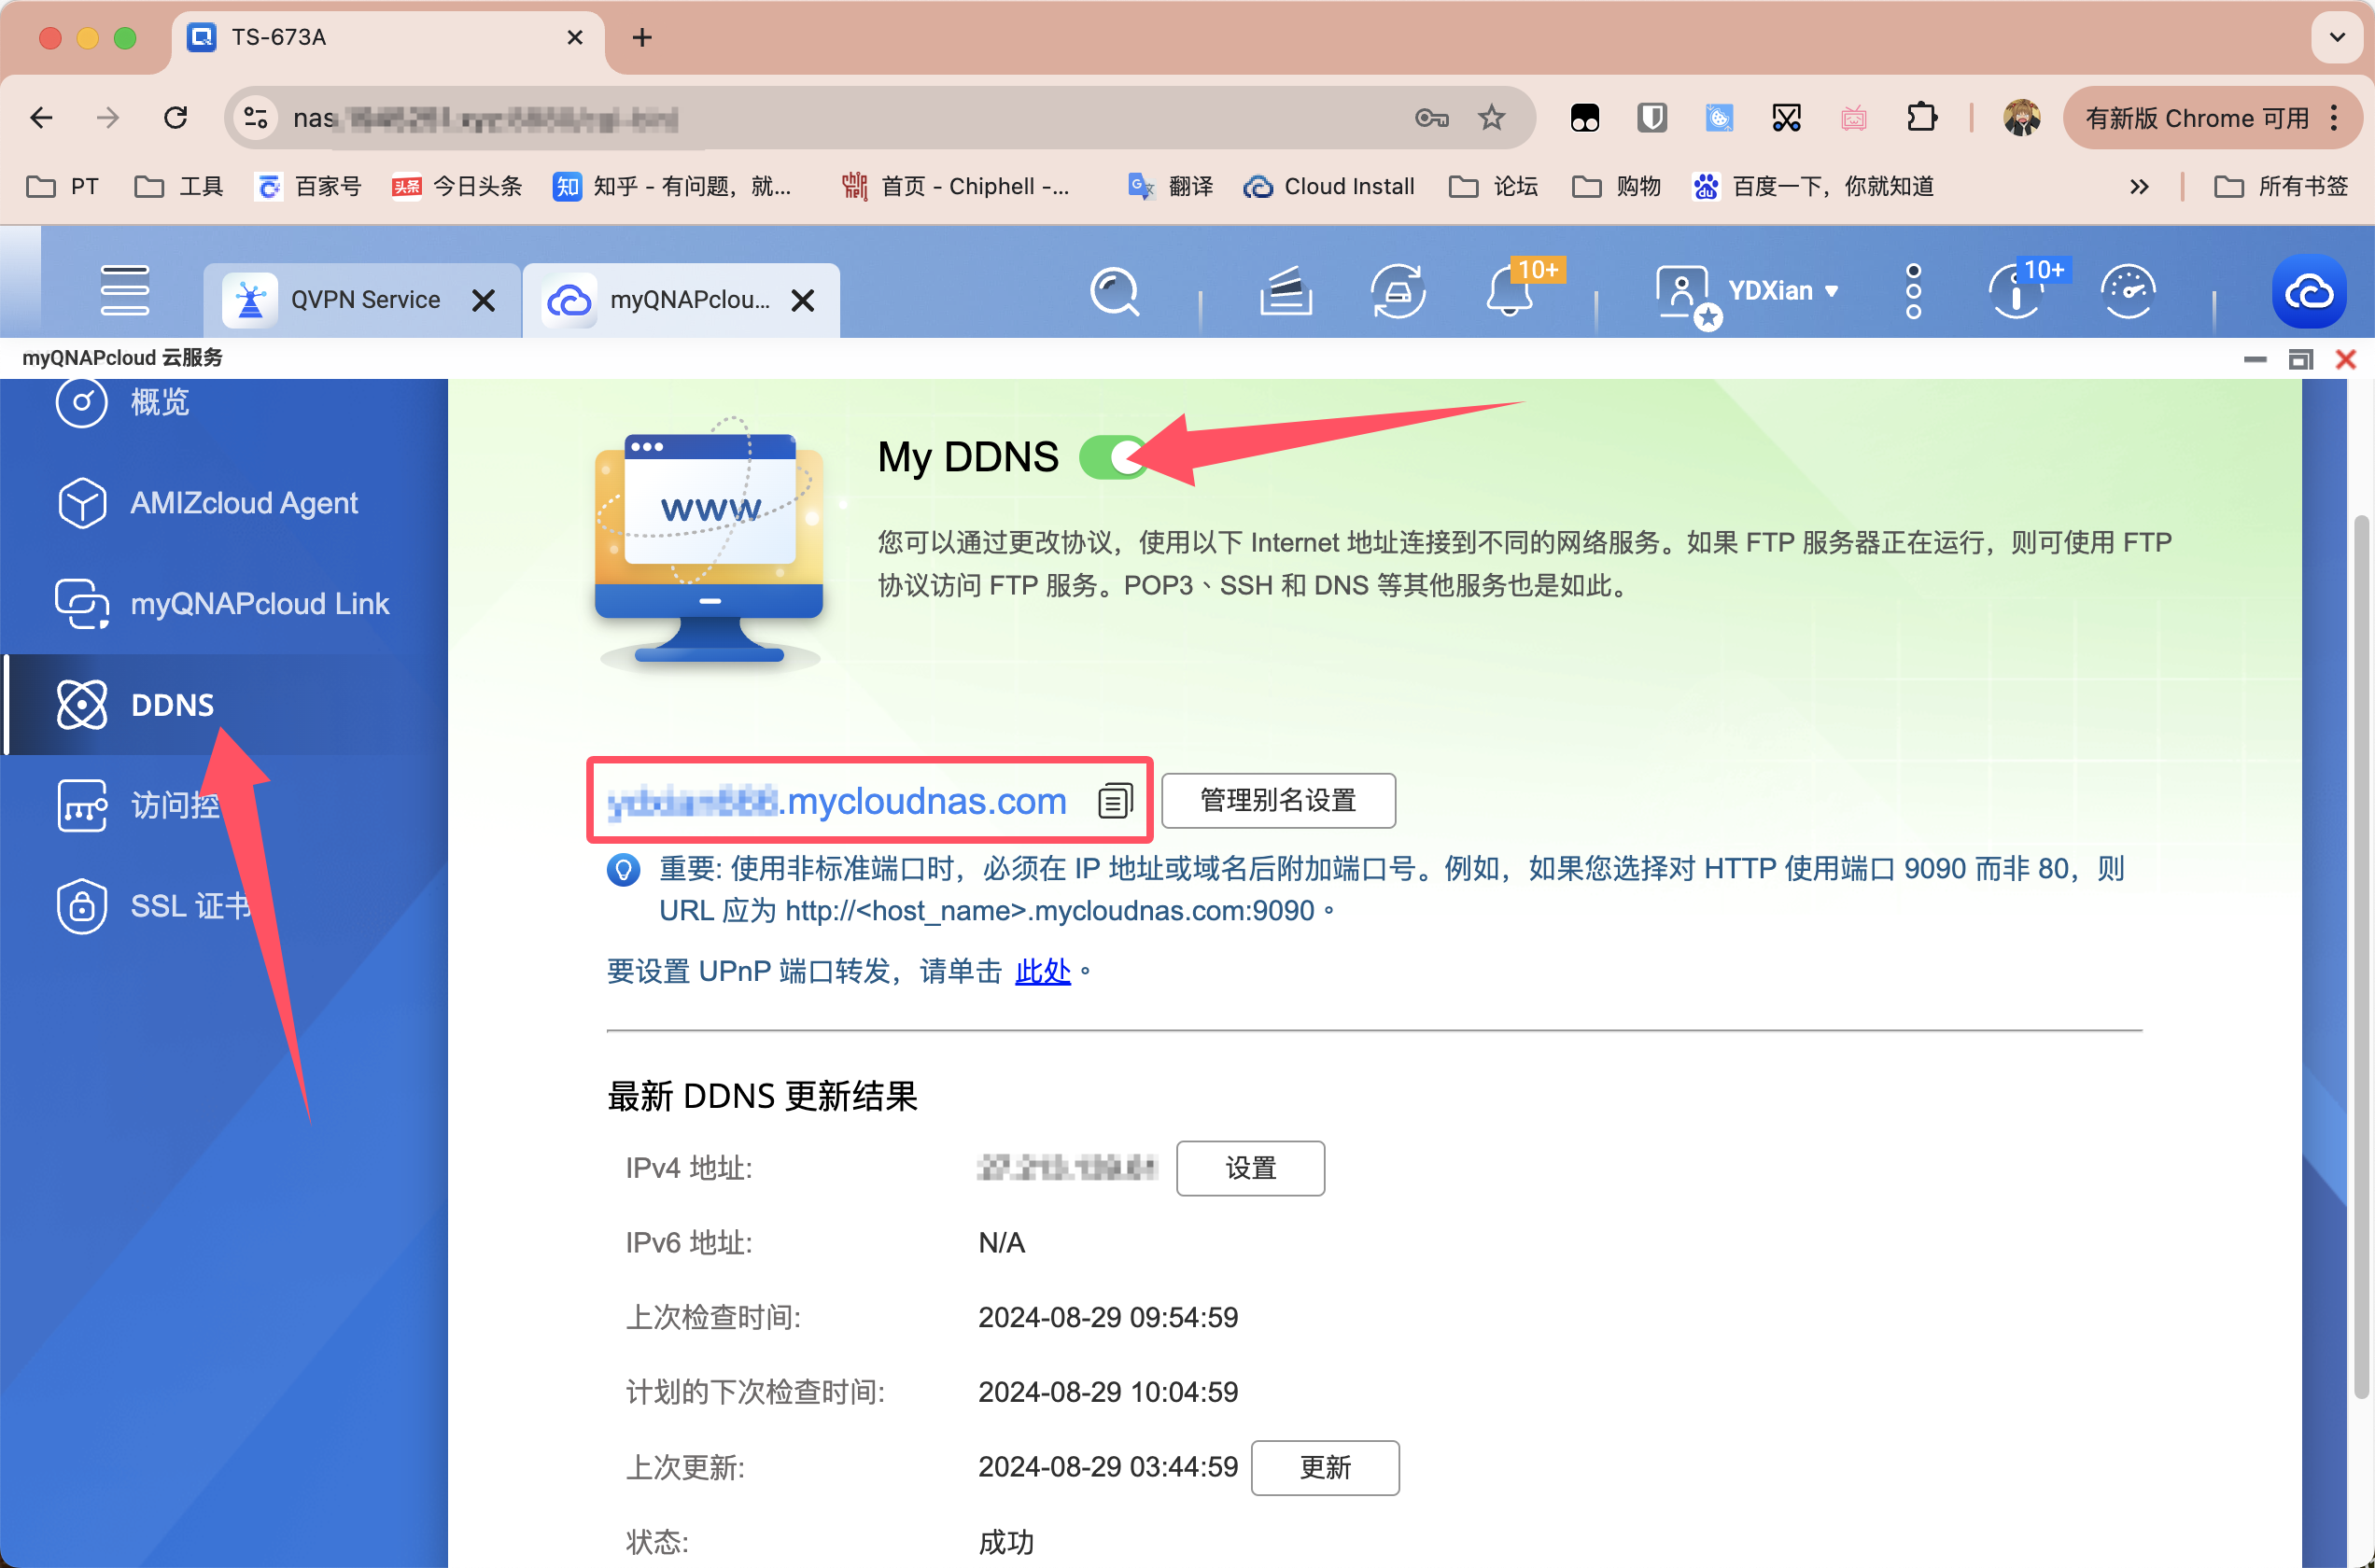This screenshot has height=1568, width=2375.
Task: Click the blue myQNAPcloud cloud icon
Action: tap(2309, 292)
